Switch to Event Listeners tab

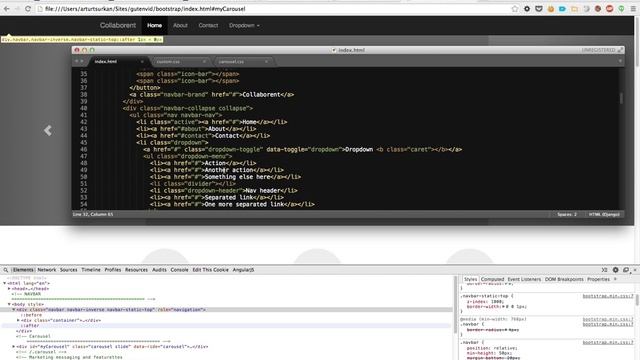tap(524, 279)
